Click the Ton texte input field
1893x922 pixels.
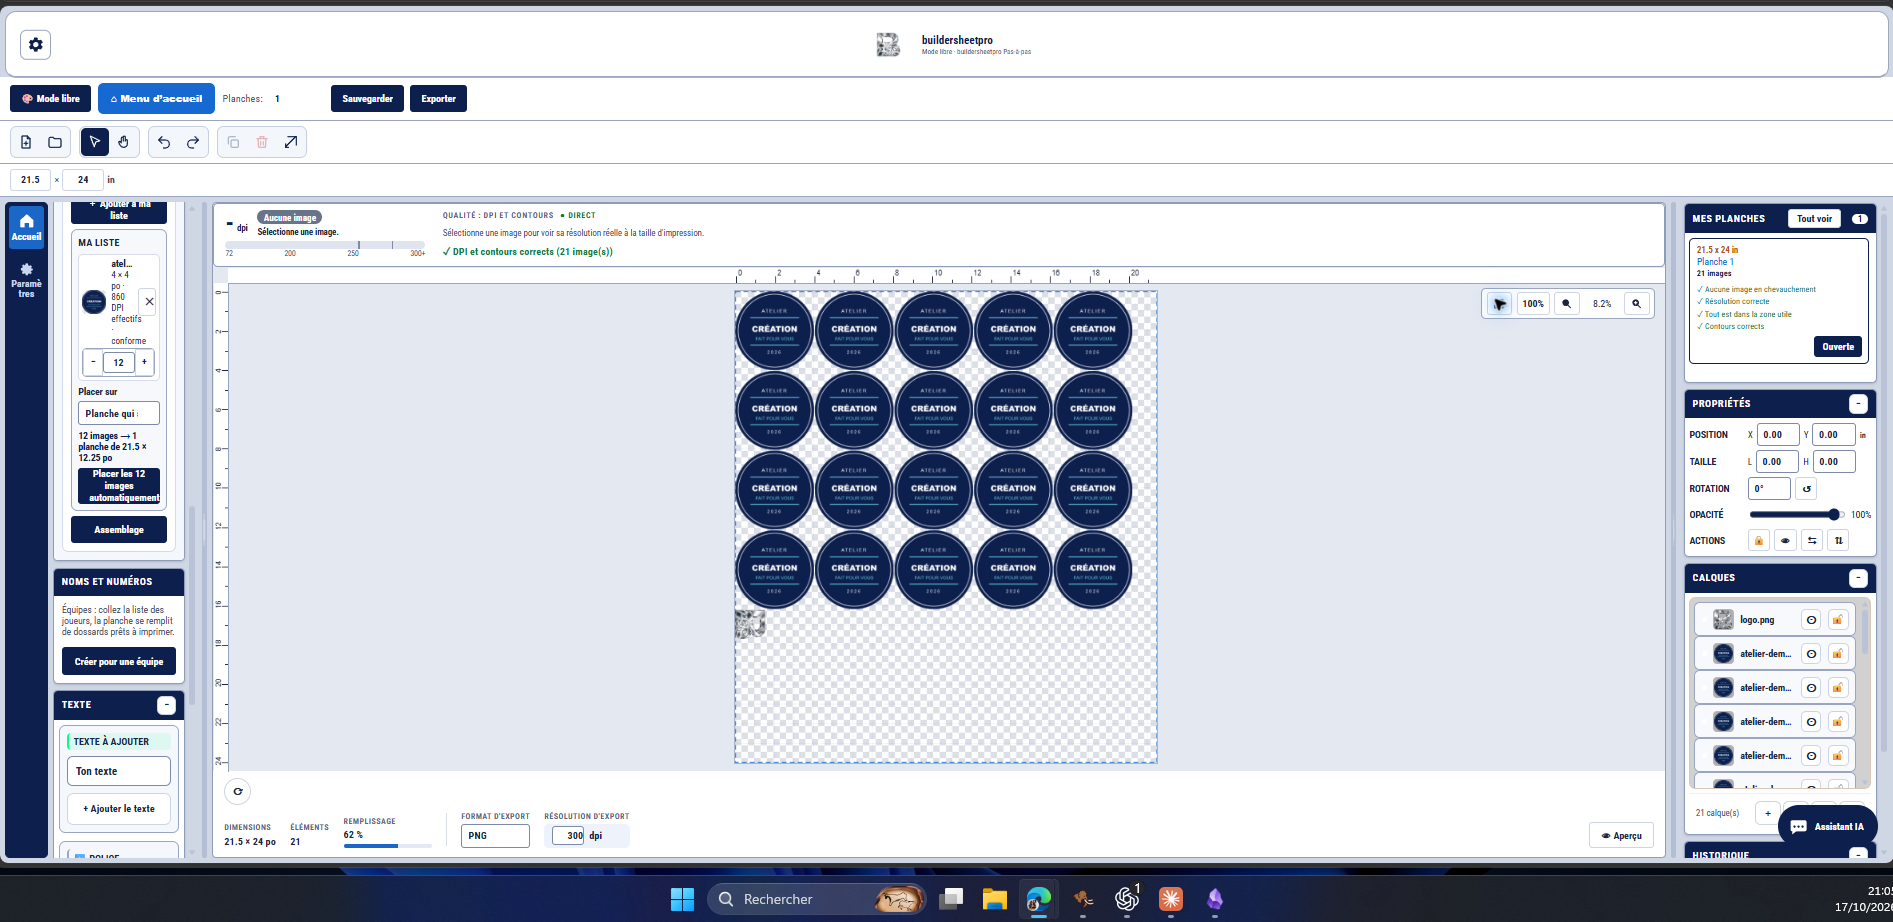tap(119, 771)
